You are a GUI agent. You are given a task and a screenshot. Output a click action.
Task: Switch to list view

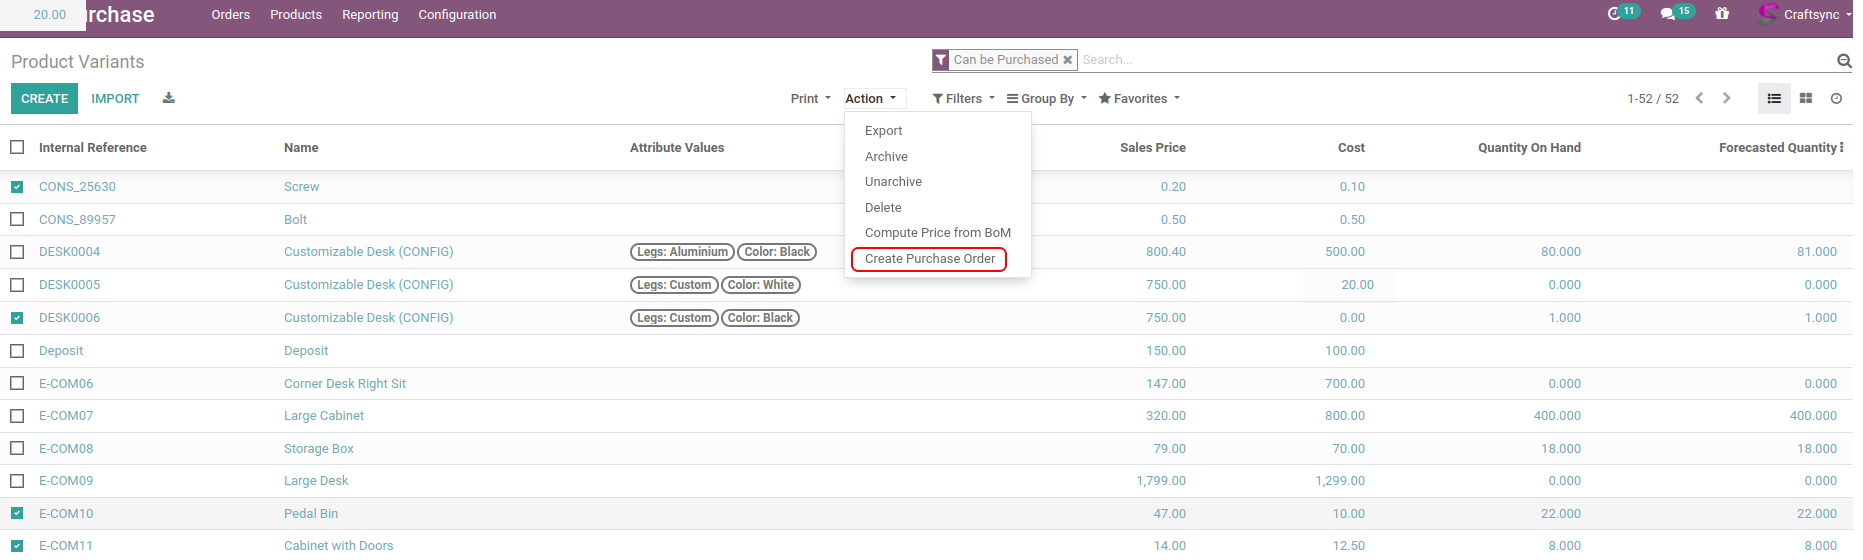click(x=1774, y=98)
